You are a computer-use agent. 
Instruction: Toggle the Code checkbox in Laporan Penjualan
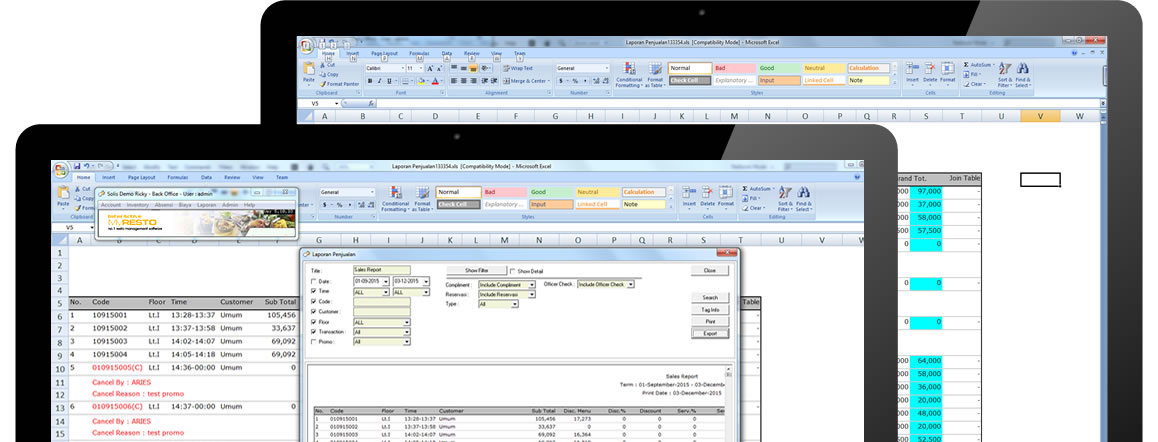(314, 302)
